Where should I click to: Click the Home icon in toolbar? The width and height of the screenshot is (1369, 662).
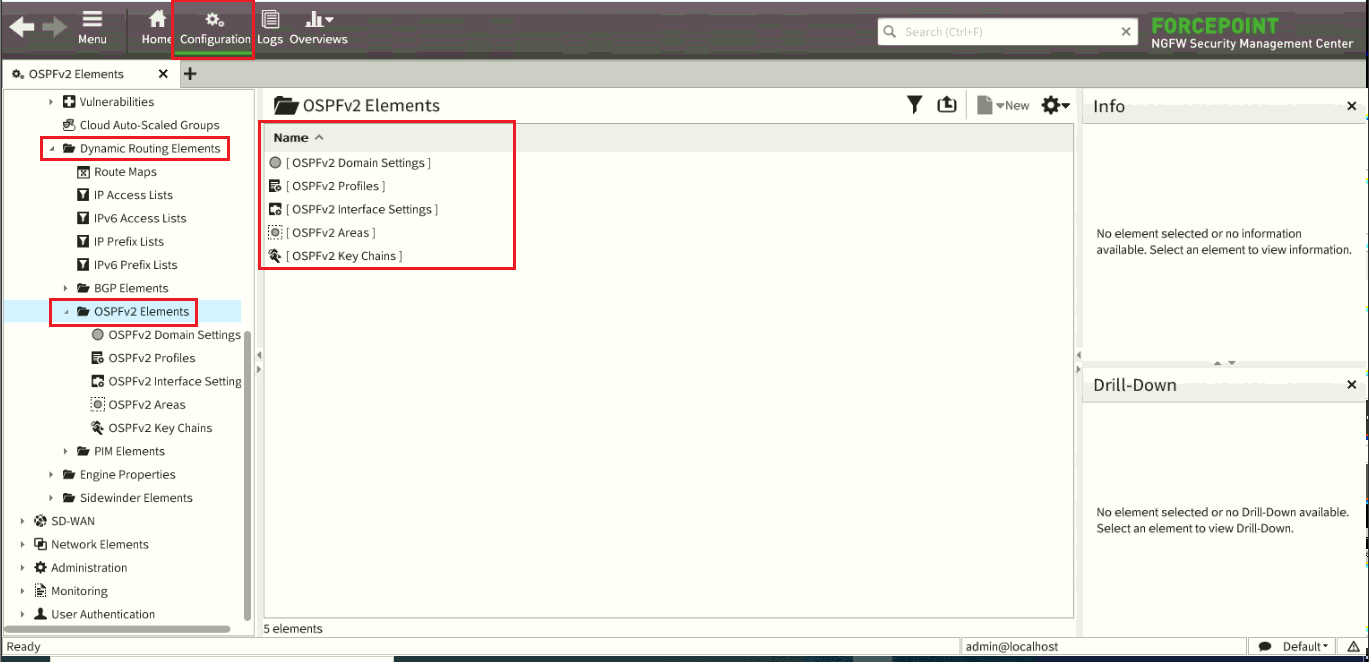(156, 27)
